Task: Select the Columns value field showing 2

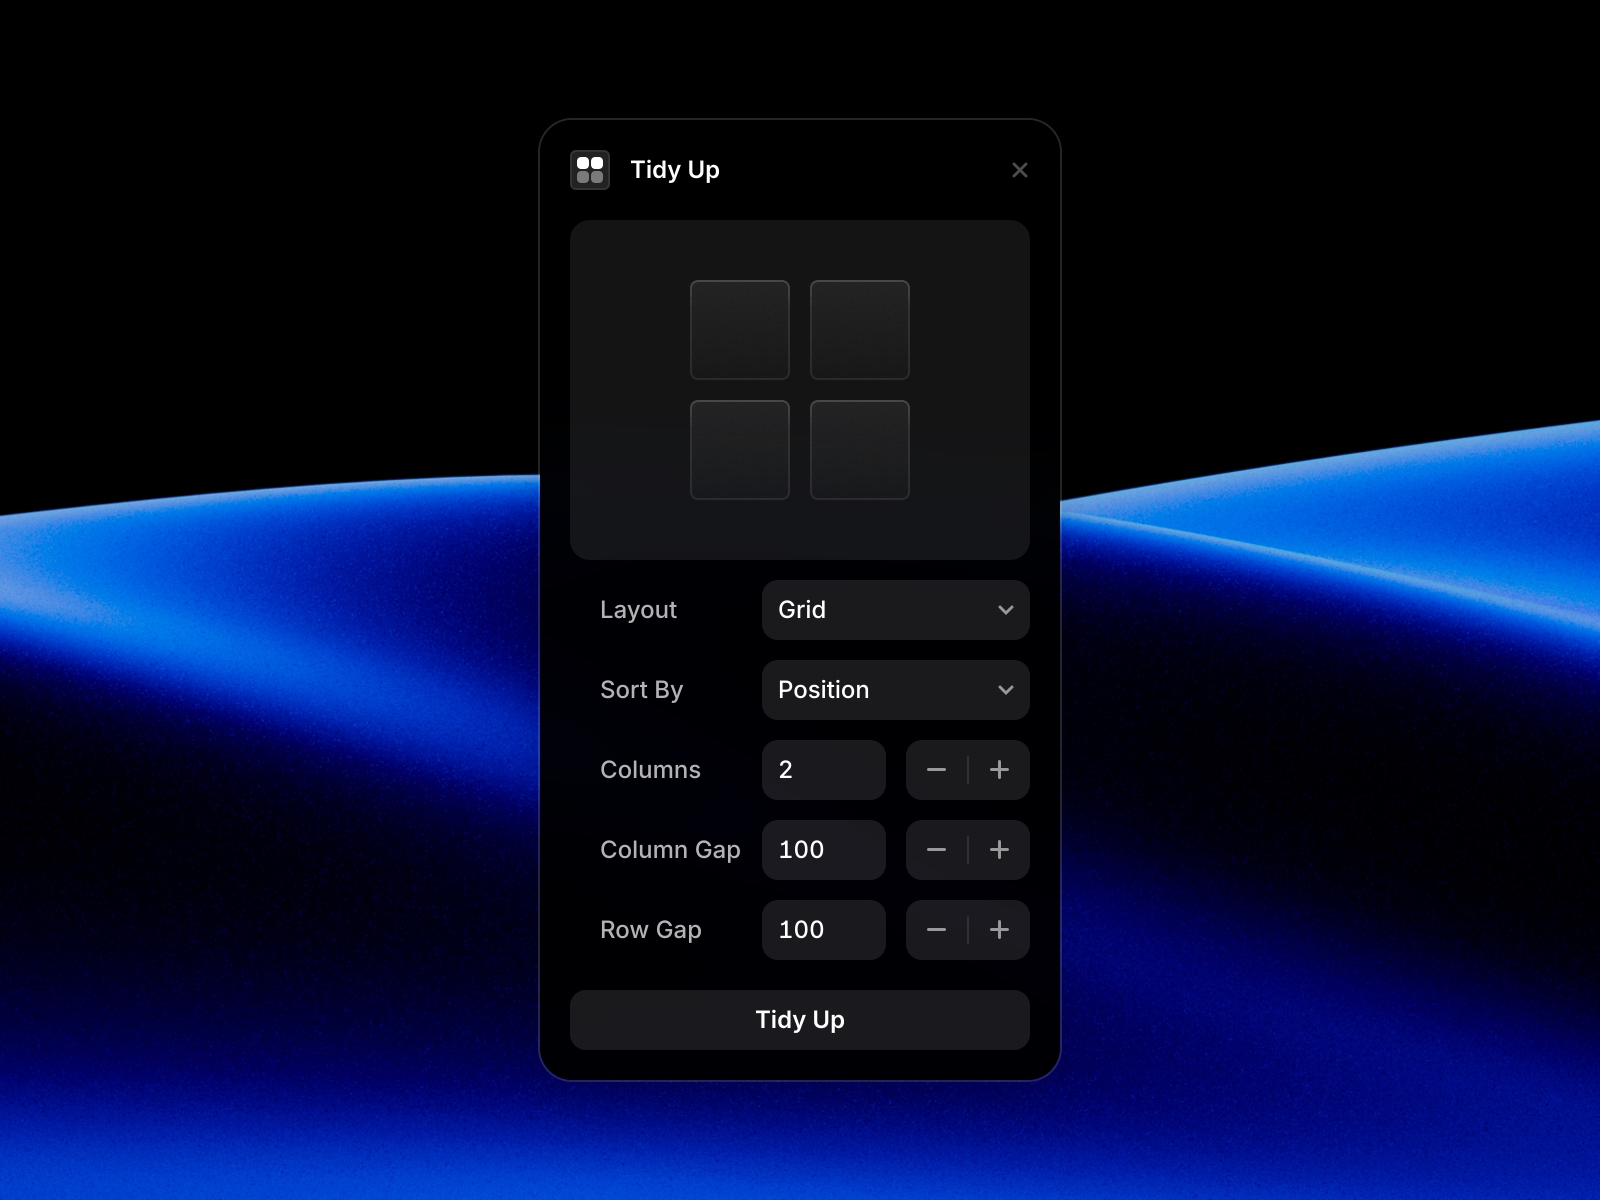Action: [823, 770]
